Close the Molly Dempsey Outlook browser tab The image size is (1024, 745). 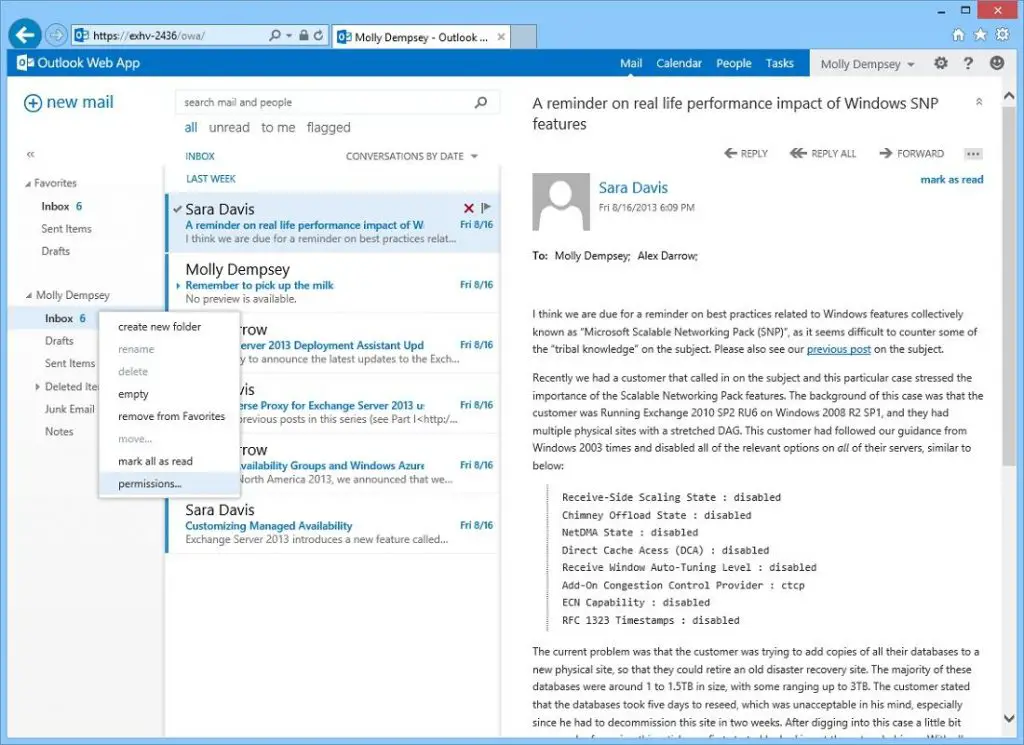501,37
